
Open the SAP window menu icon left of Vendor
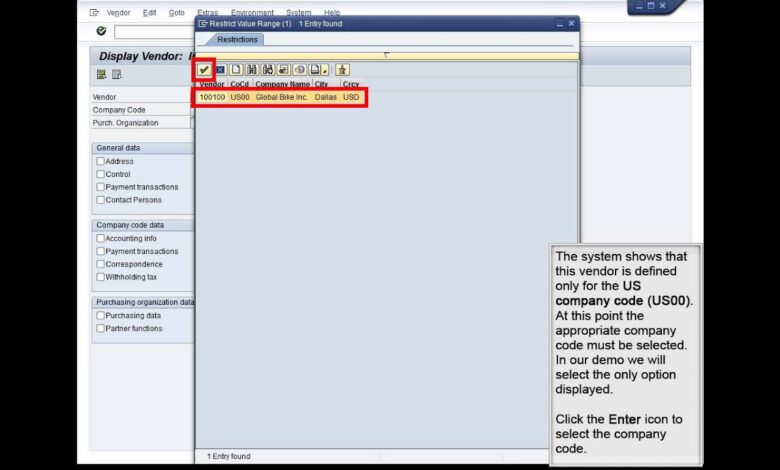pyautogui.click(x=94, y=12)
